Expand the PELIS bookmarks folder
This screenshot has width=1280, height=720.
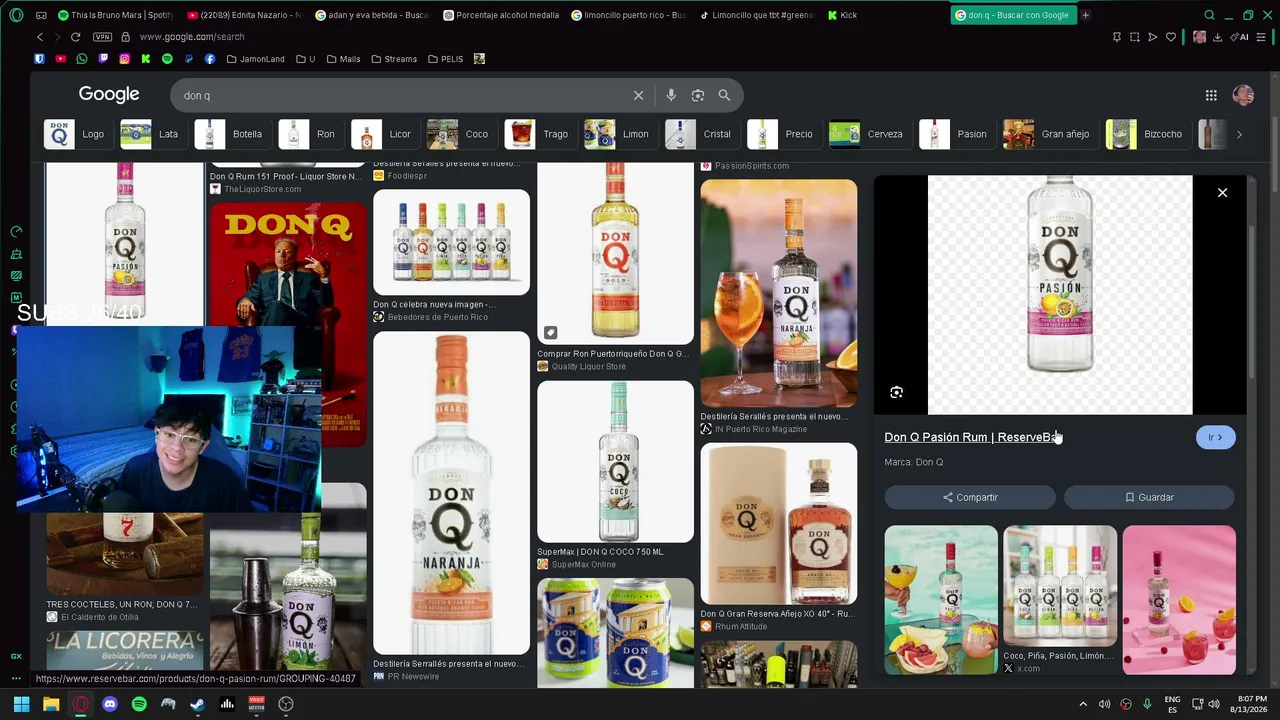coord(446,59)
